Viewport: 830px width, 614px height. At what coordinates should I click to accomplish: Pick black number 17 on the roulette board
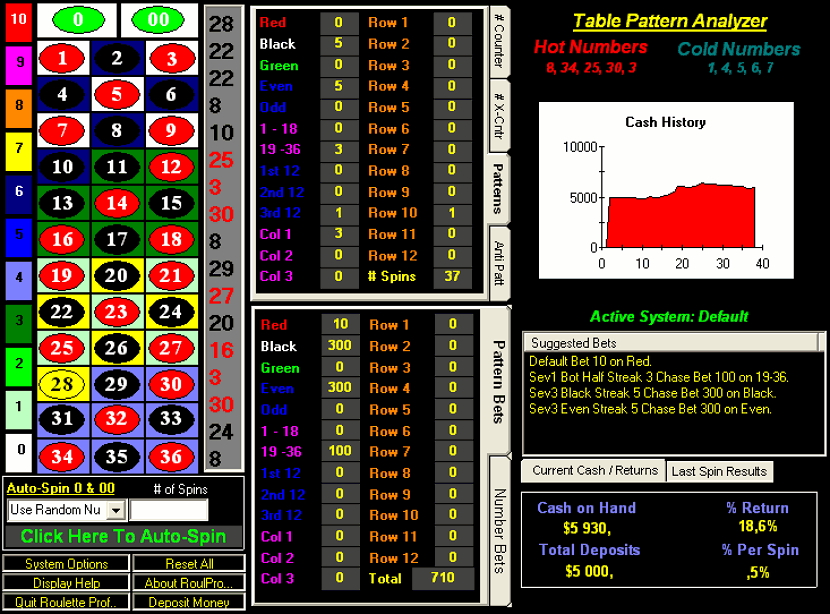click(117, 240)
